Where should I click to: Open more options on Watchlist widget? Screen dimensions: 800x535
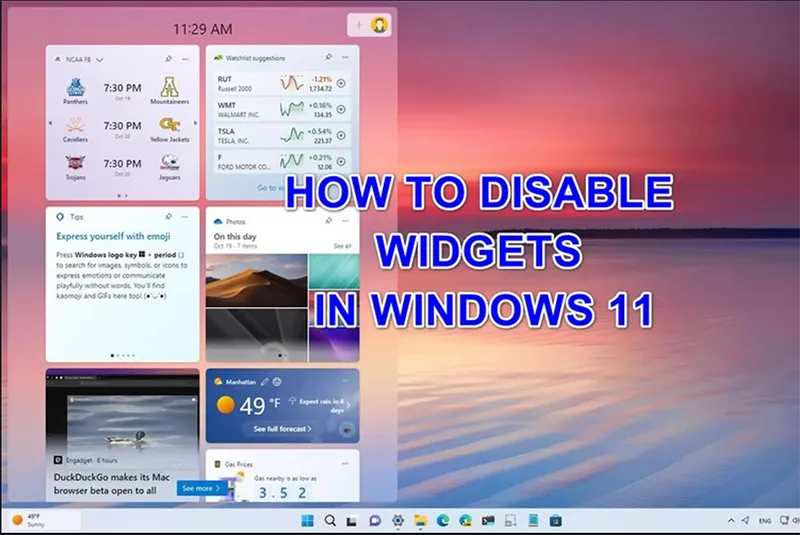coord(345,58)
